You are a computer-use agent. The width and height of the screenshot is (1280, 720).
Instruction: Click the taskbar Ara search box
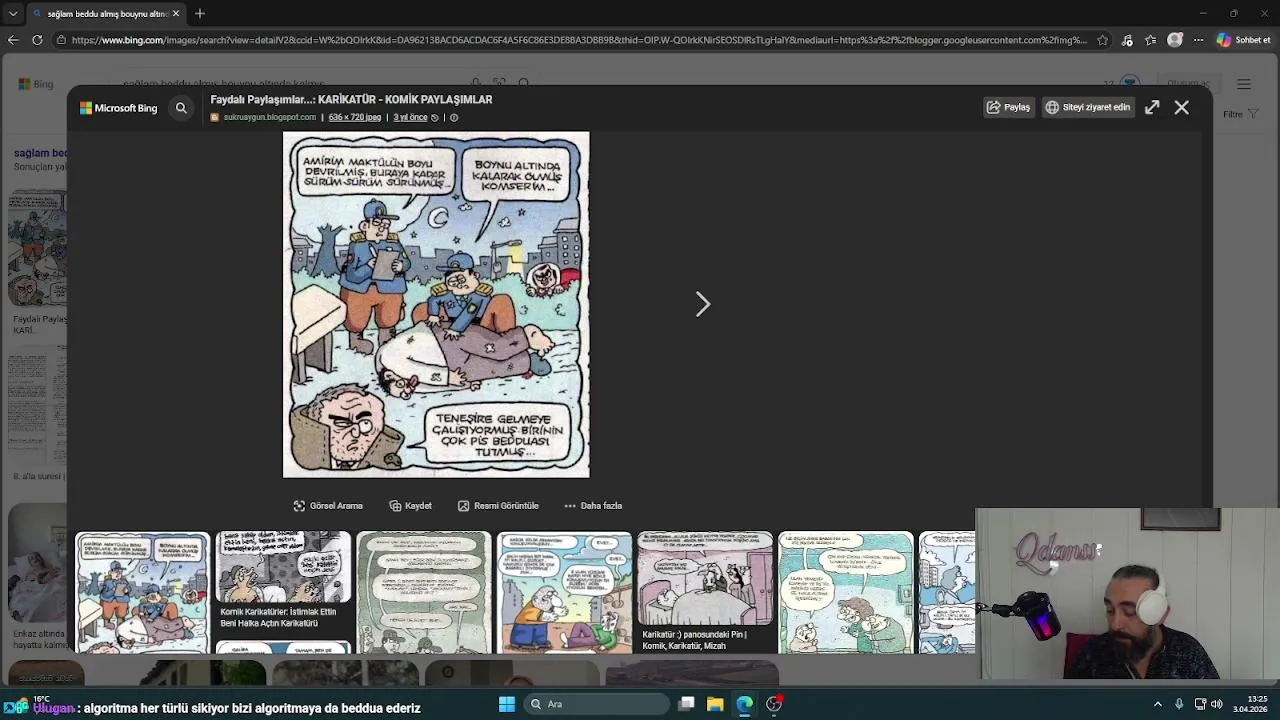(596, 704)
